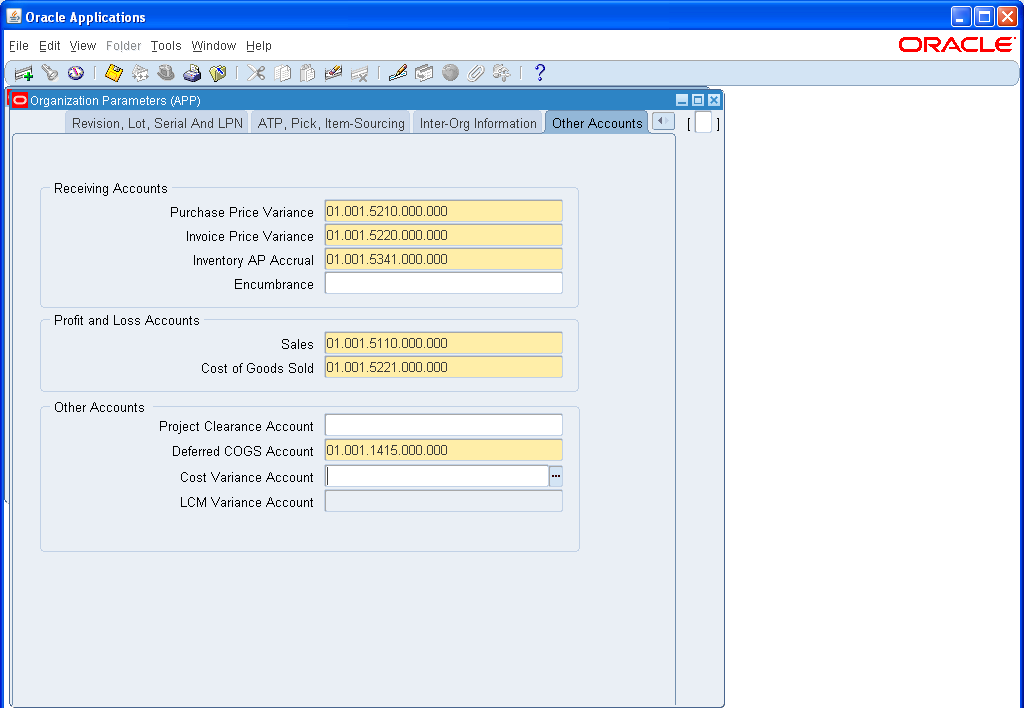This screenshot has height=708, width=1024.
Task: Select the New record toolbar icon
Action: click(22, 72)
